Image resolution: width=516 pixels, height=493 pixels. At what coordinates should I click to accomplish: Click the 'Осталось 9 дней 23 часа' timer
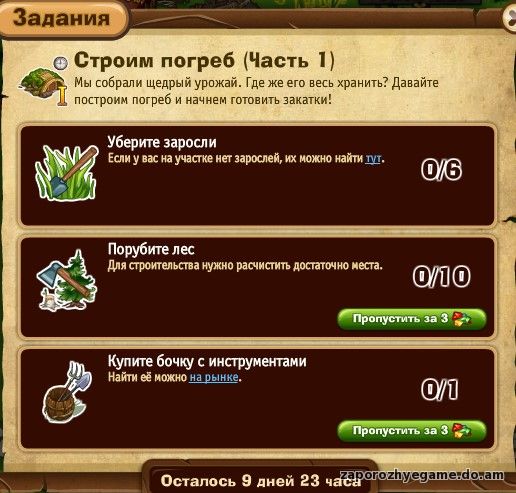point(261,480)
